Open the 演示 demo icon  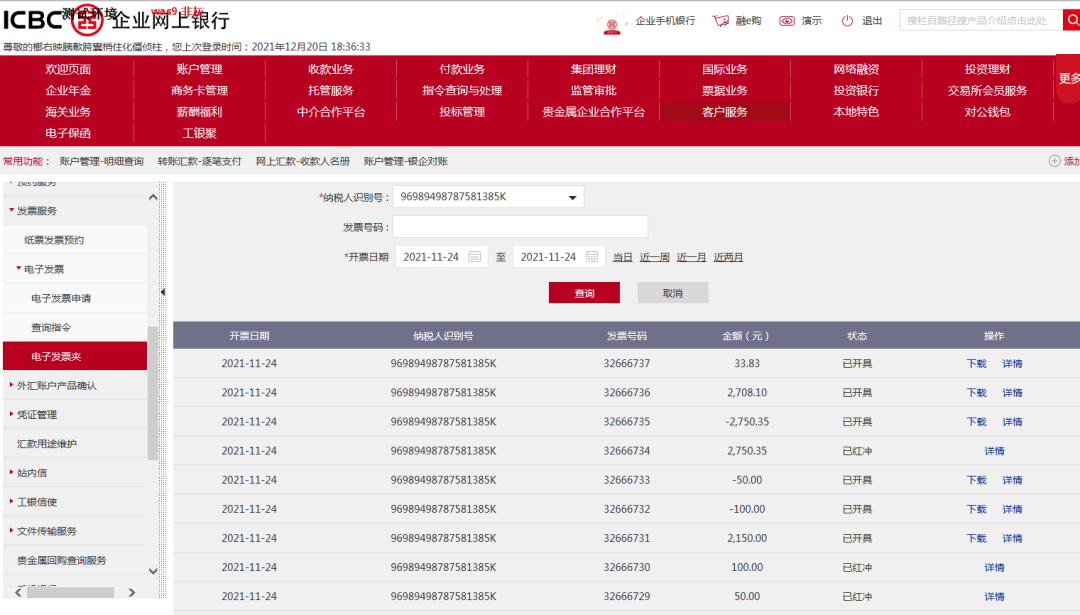tap(786, 20)
